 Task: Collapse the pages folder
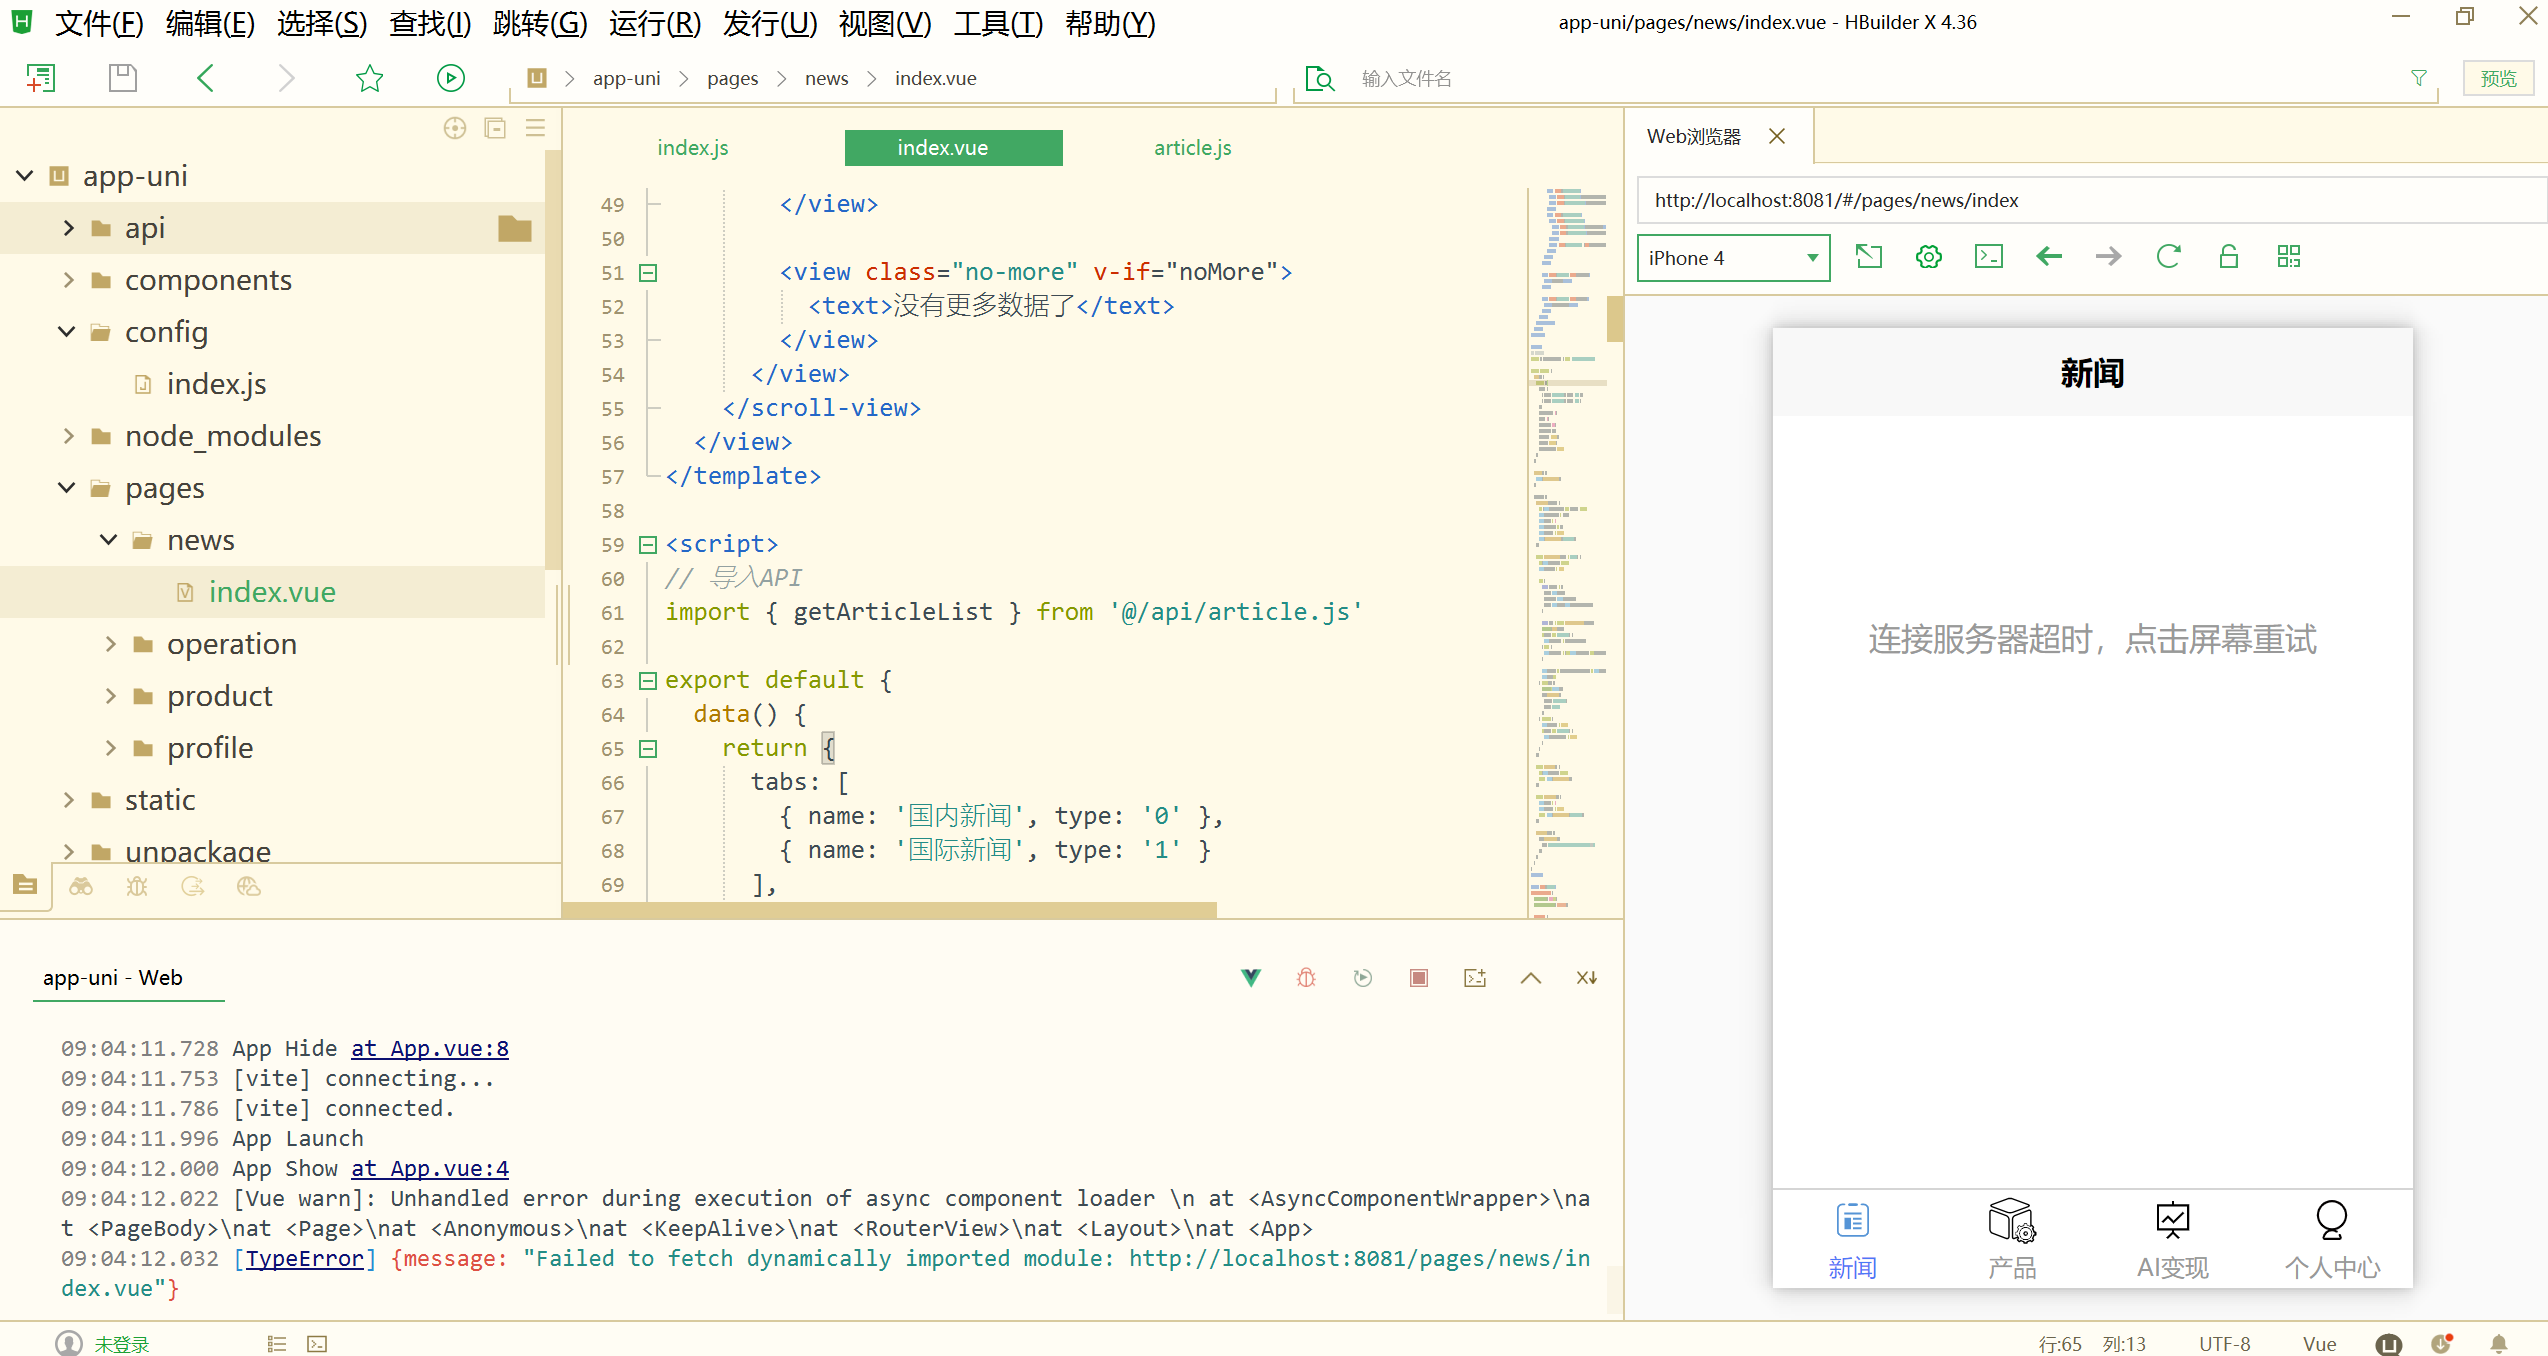tap(67, 488)
